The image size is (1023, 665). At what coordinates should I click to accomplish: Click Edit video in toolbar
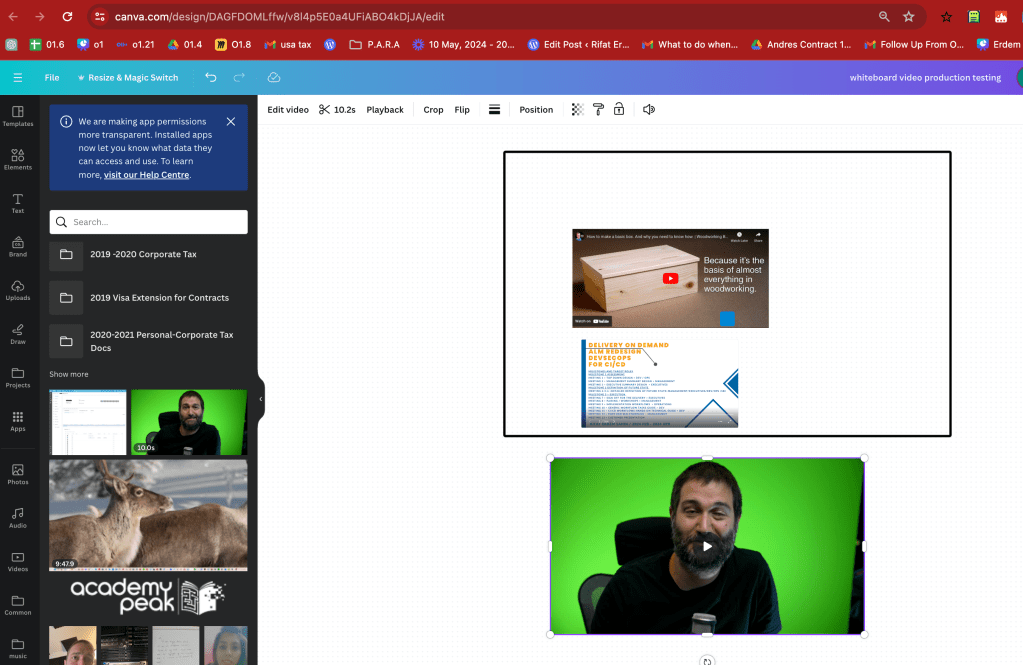click(288, 110)
